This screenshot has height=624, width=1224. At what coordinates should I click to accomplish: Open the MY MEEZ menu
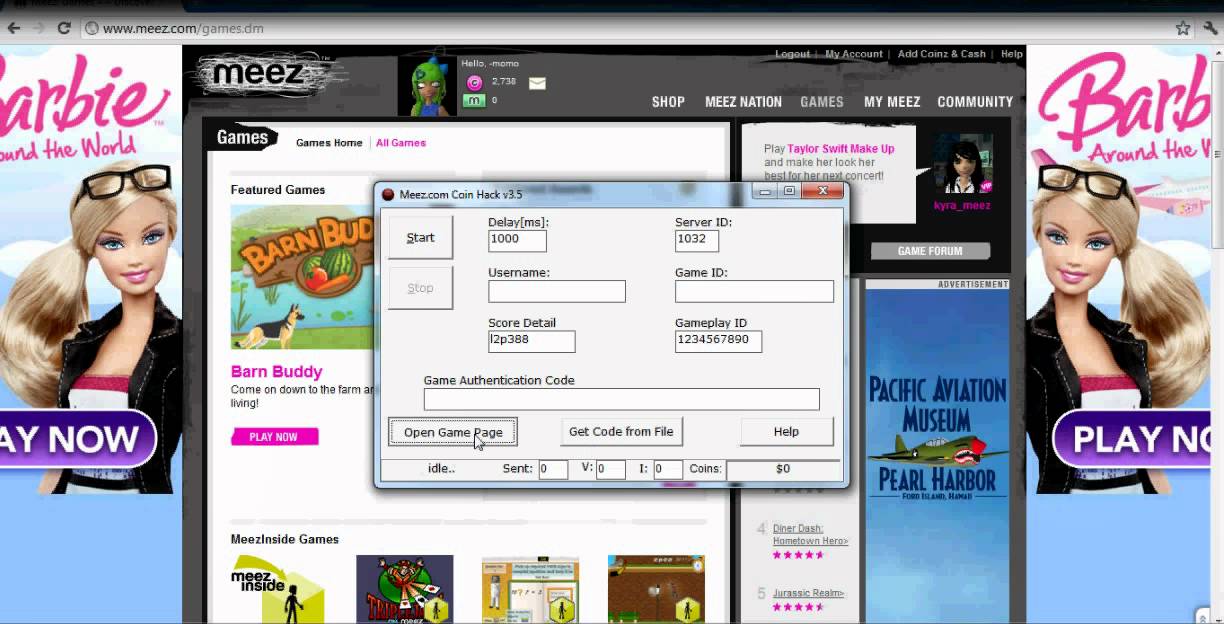[892, 102]
